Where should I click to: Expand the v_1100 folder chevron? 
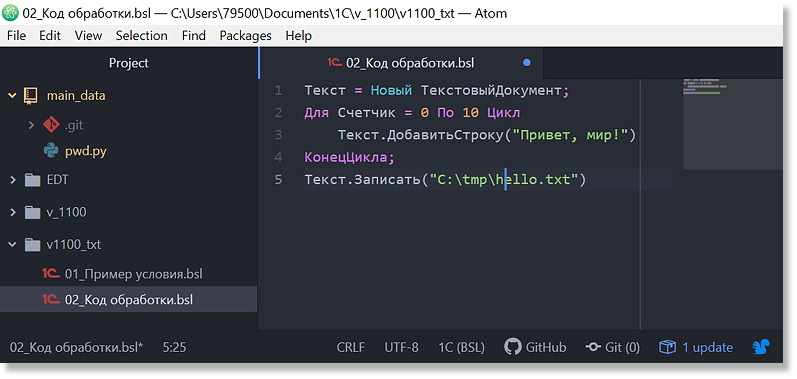point(12,212)
